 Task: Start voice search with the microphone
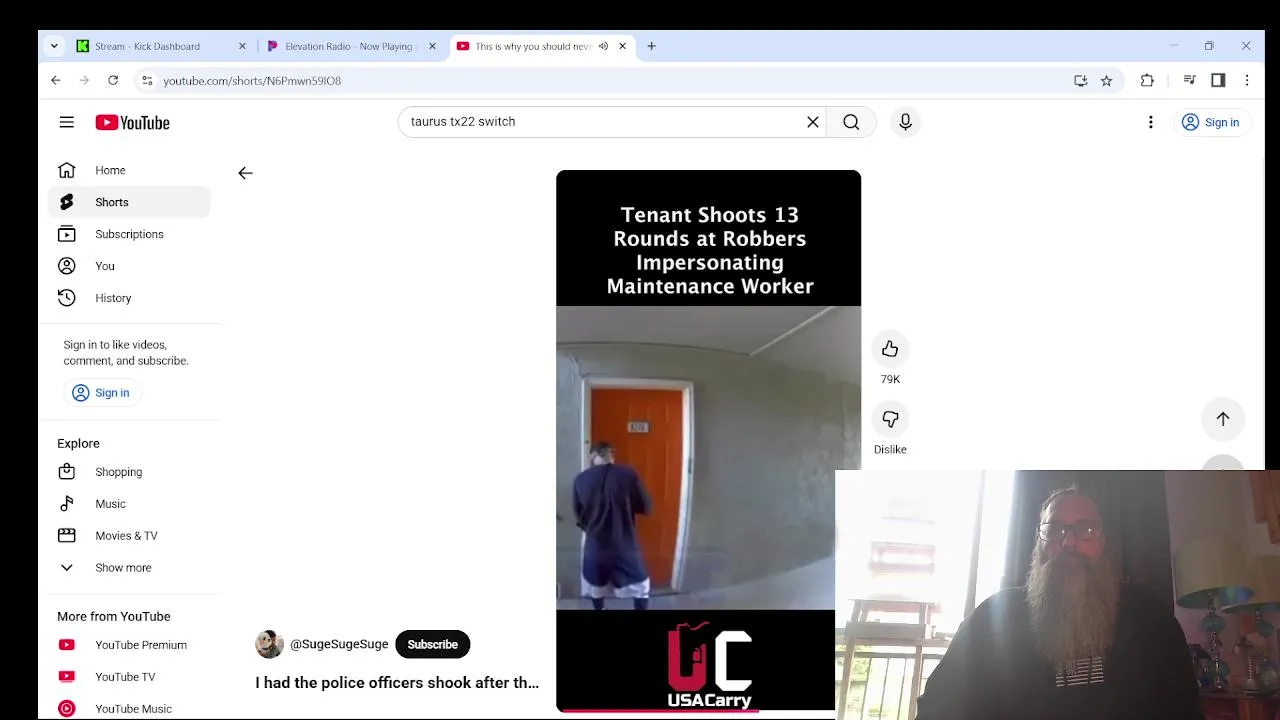tap(905, 122)
